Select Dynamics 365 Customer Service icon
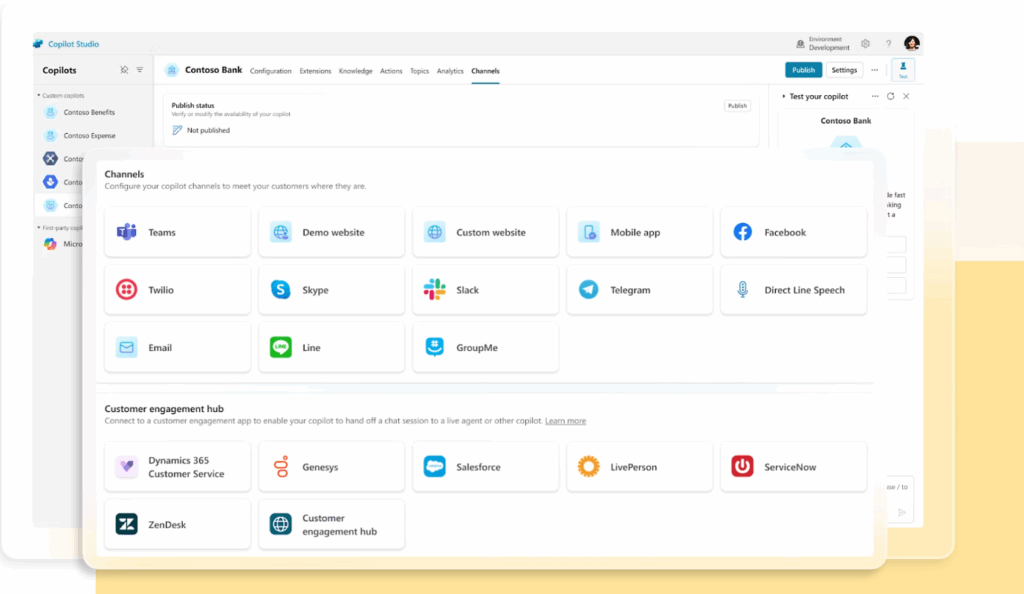Image resolution: width=1024 pixels, height=594 pixels. click(x=127, y=467)
